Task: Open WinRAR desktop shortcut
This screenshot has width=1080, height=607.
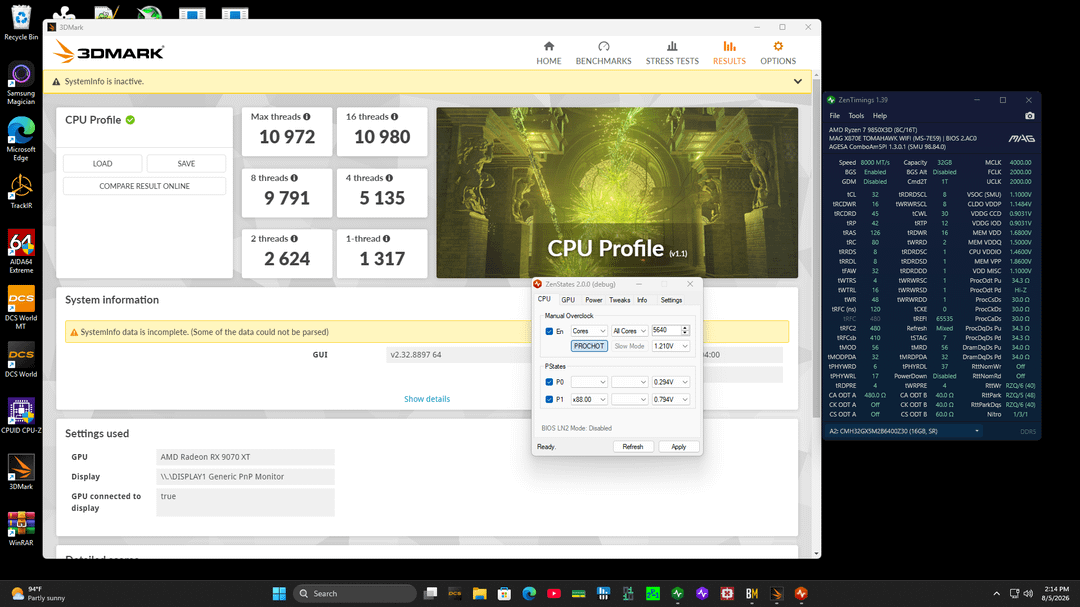Action: coord(21,528)
